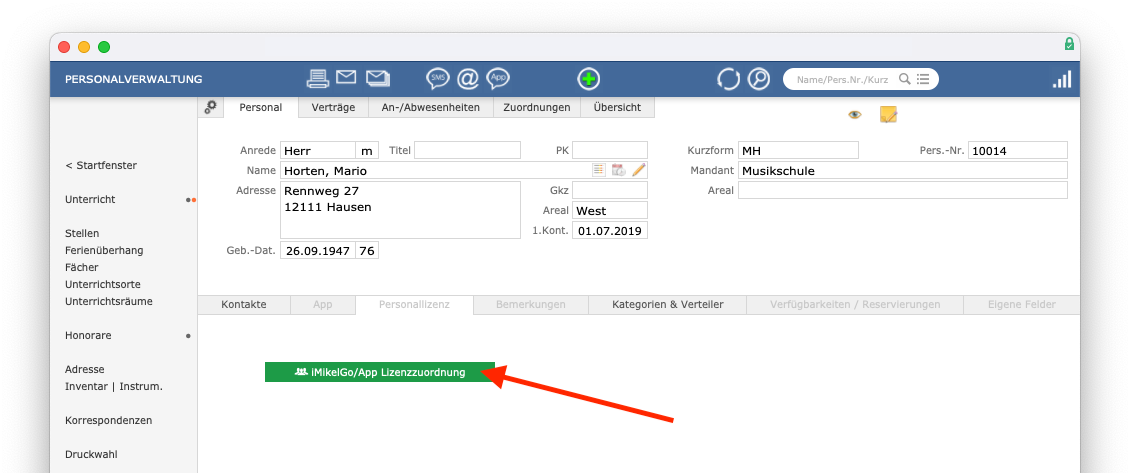Open the SMS speech bubble icon
This screenshot has height=473, width=1136.
pyautogui.click(x=438, y=78)
